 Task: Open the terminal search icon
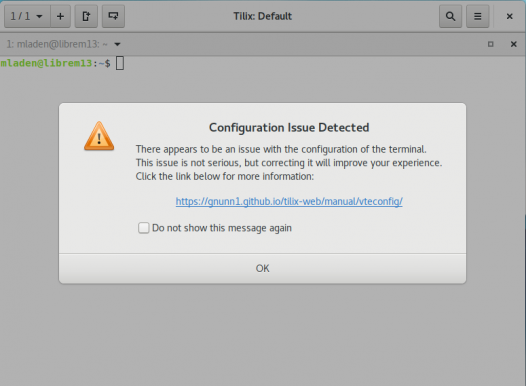tap(451, 16)
